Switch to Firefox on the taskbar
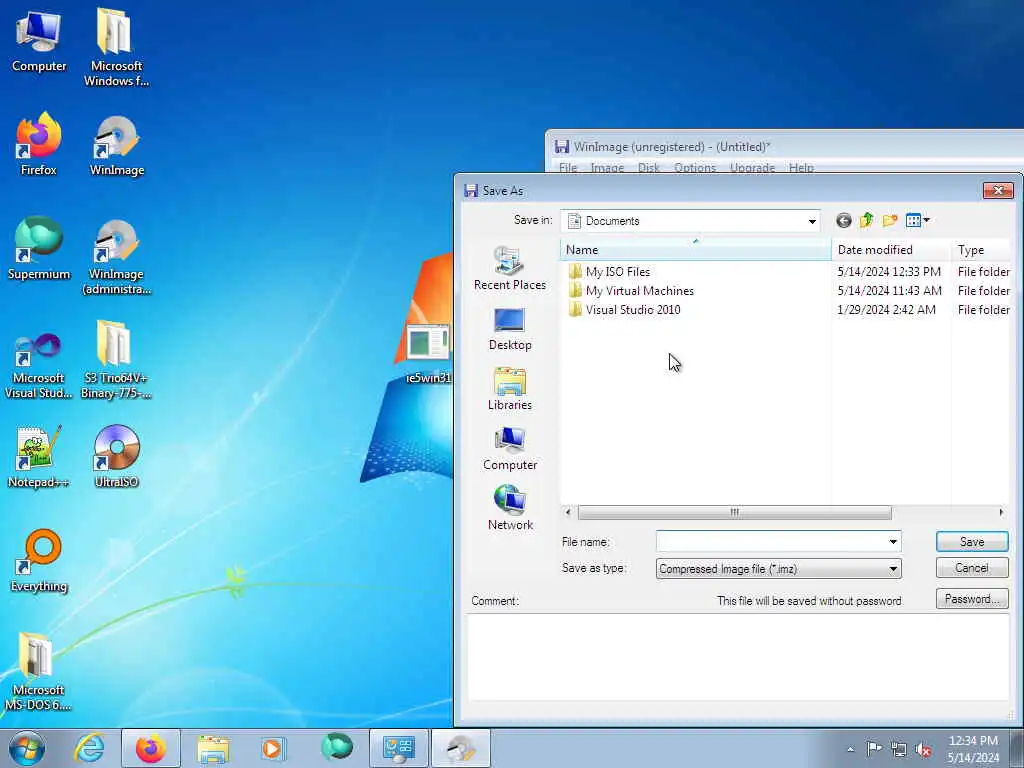This screenshot has width=1024, height=768. pyautogui.click(x=151, y=748)
